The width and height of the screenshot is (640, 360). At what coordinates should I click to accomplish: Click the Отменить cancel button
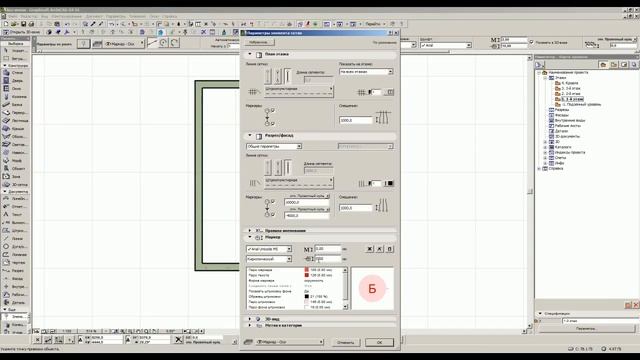click(346, 342)
